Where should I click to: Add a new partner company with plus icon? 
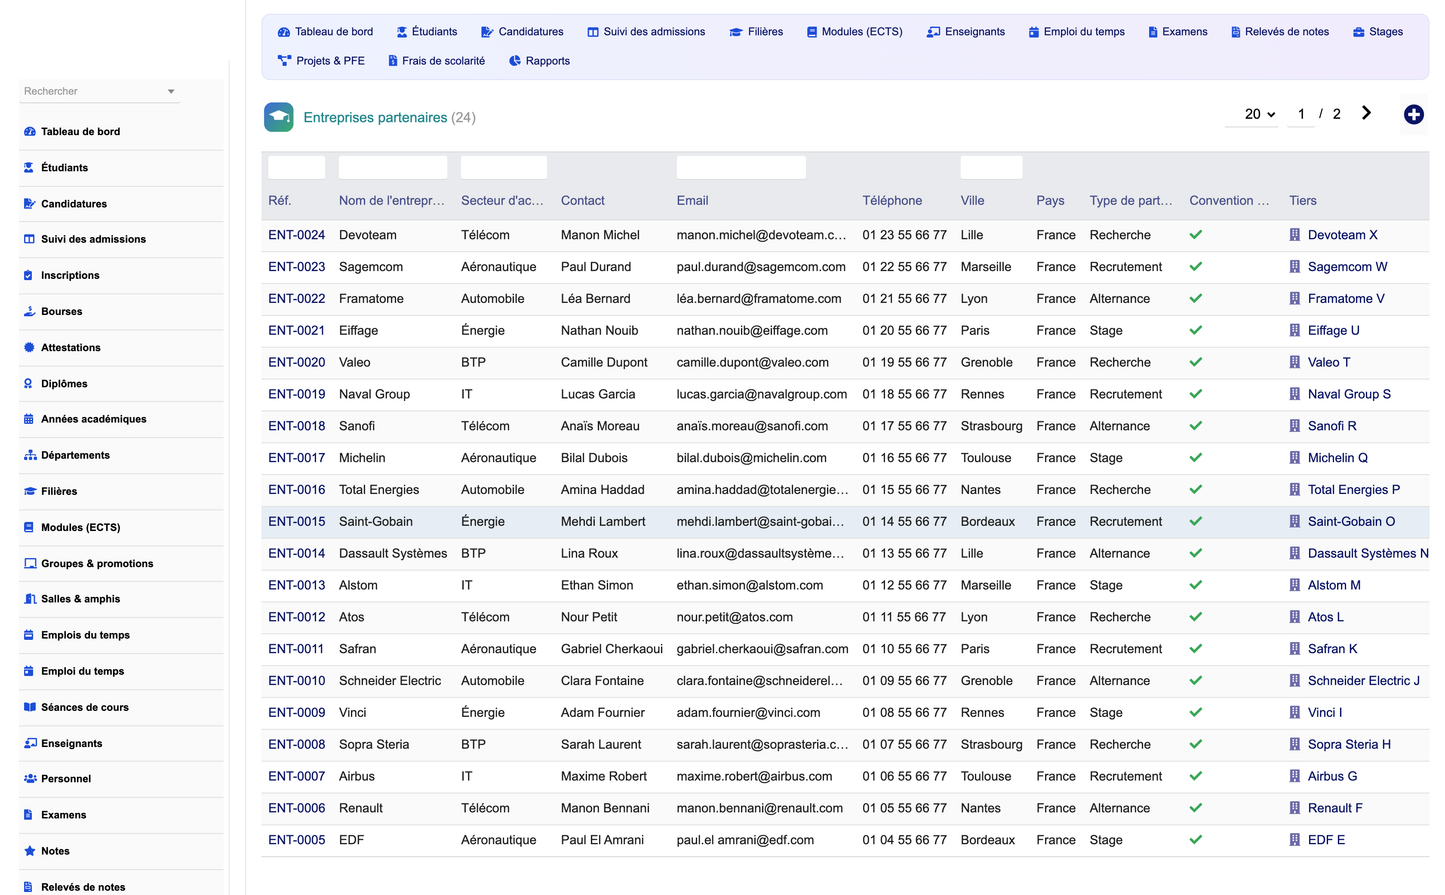(x=1413, y=115)
